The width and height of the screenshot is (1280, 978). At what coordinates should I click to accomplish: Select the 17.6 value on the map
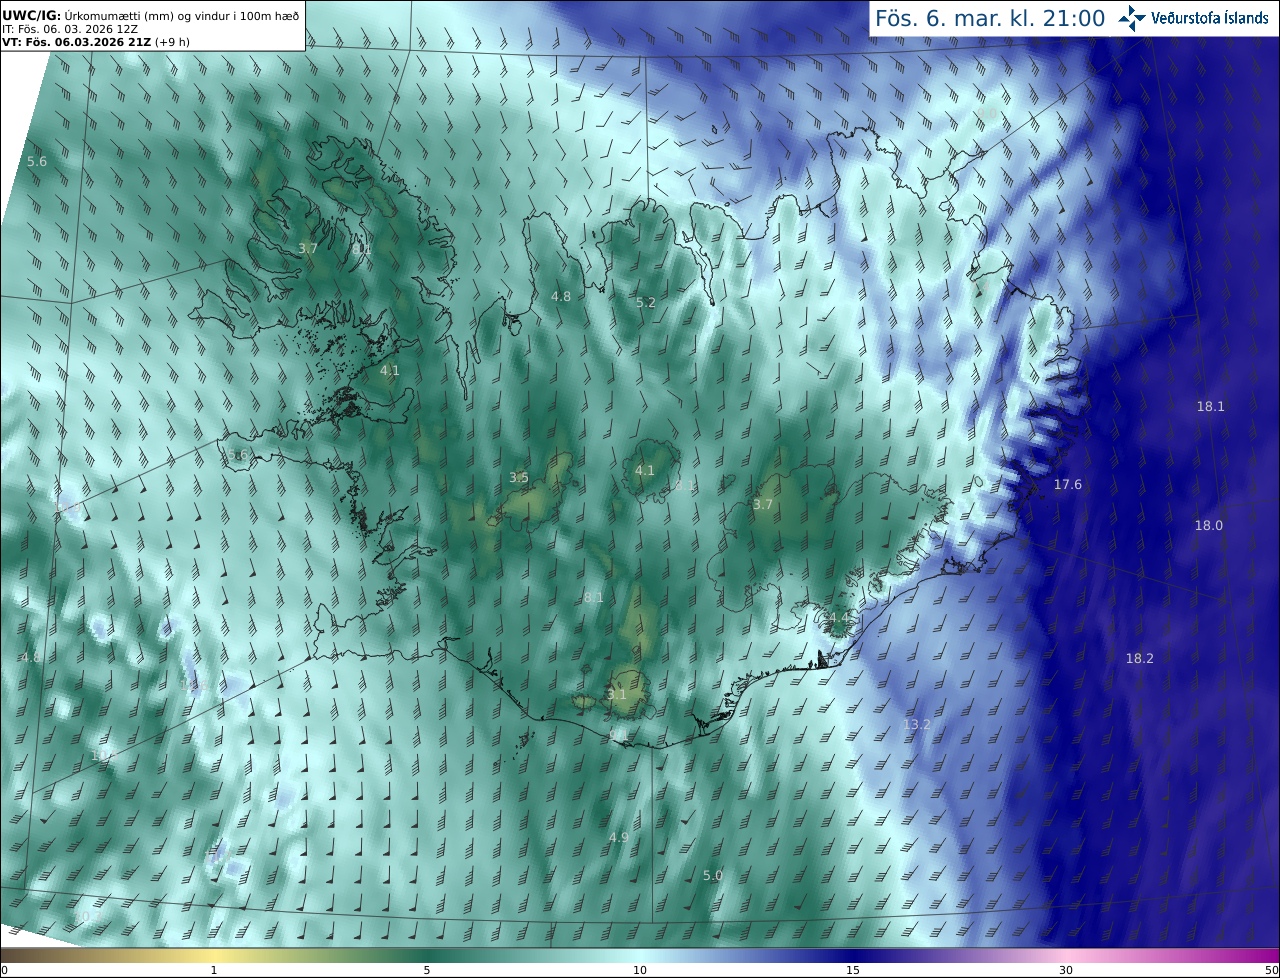point(1067,484)
